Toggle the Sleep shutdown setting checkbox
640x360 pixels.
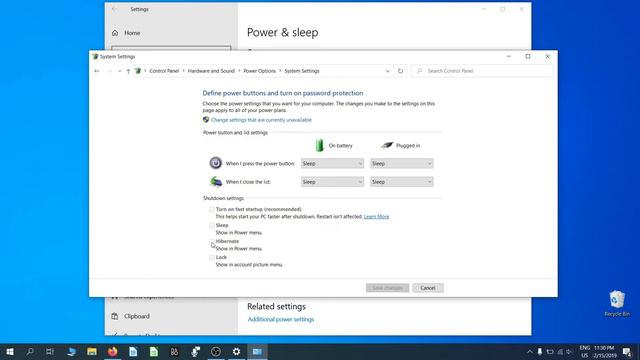click(x=212, y=225)
